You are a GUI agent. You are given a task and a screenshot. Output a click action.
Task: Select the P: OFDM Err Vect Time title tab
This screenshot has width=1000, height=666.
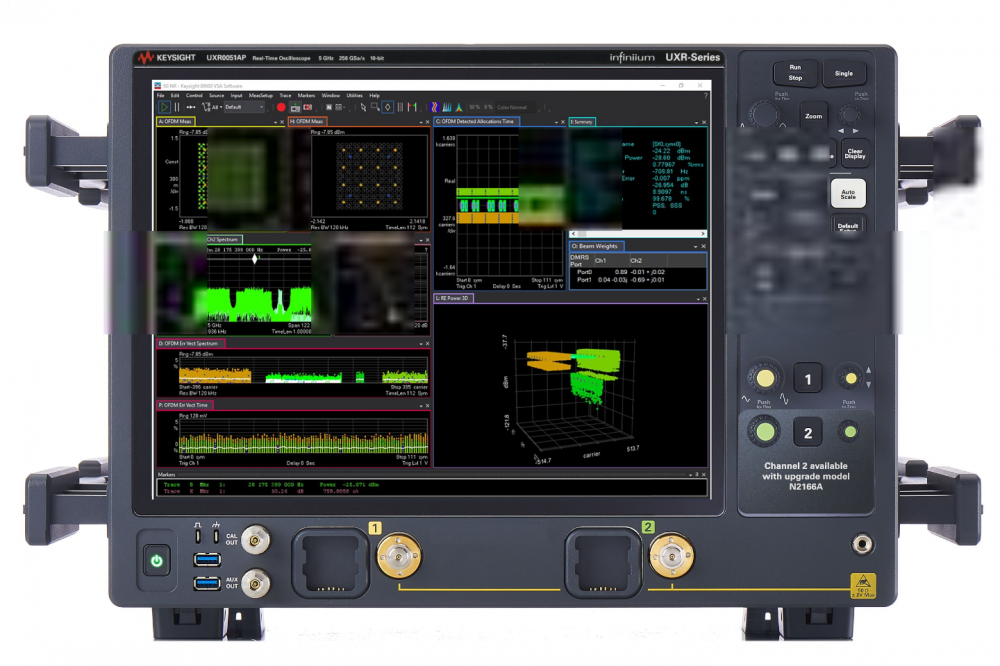(184, 405)
